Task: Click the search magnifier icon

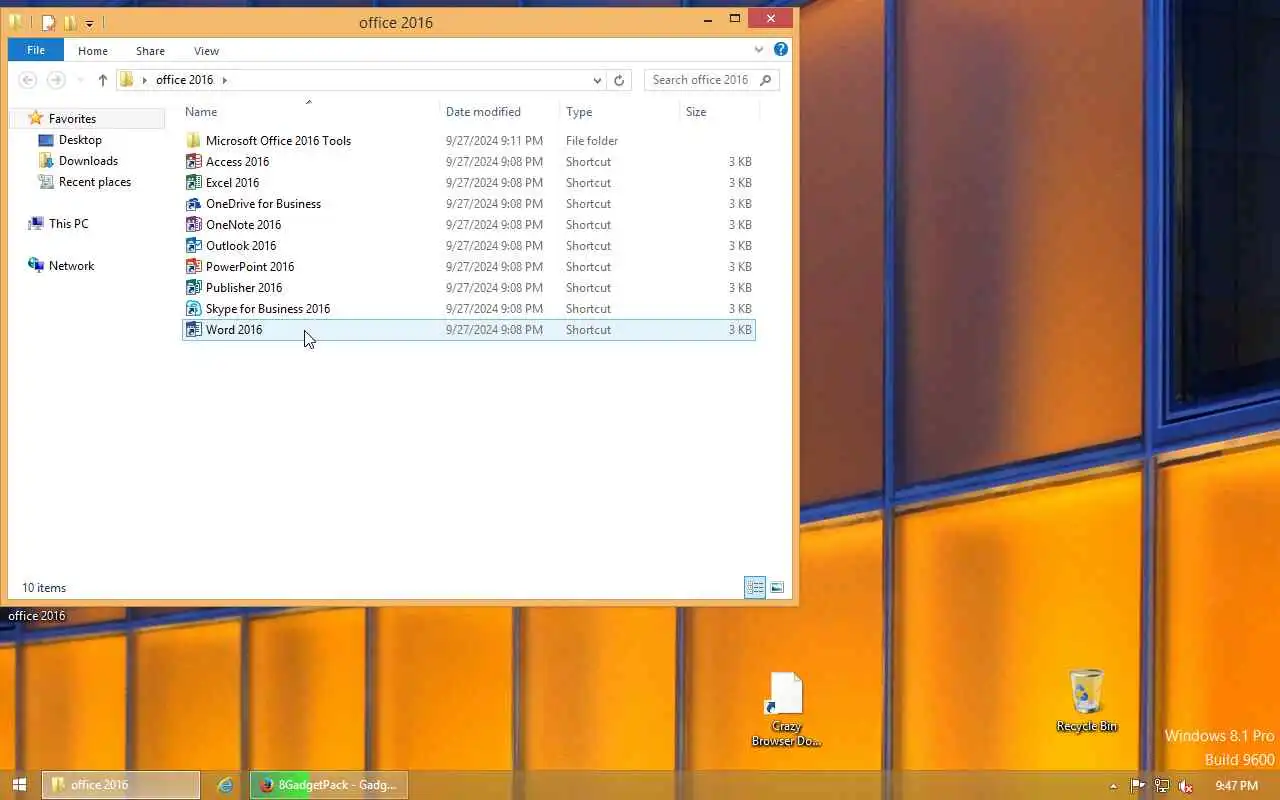Action: (x=766, y=80)
